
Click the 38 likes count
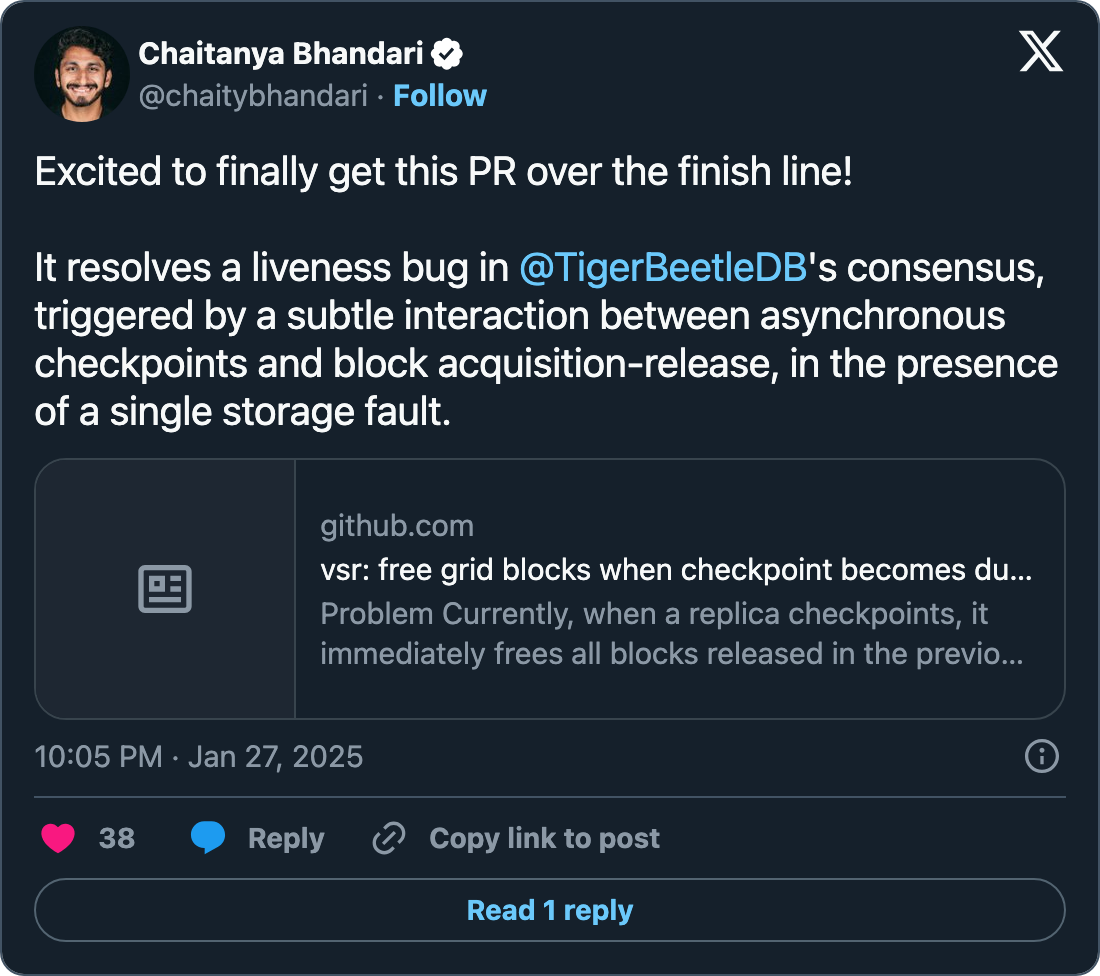click(117, 838)
